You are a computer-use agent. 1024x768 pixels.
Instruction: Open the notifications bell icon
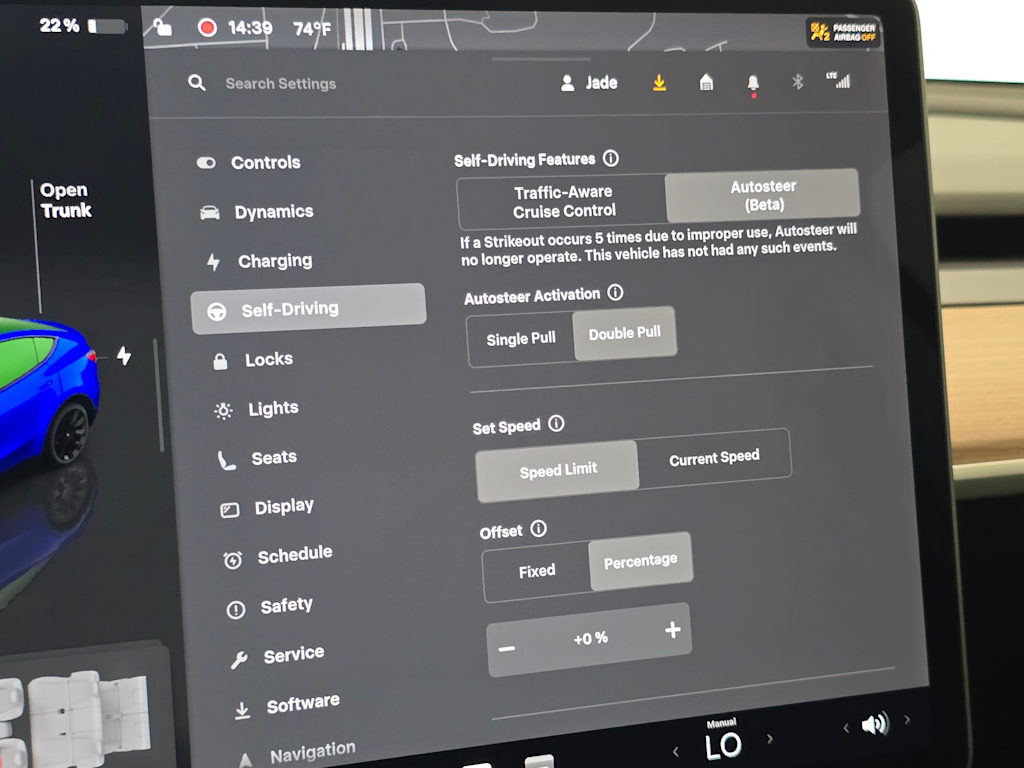(753, 84)
